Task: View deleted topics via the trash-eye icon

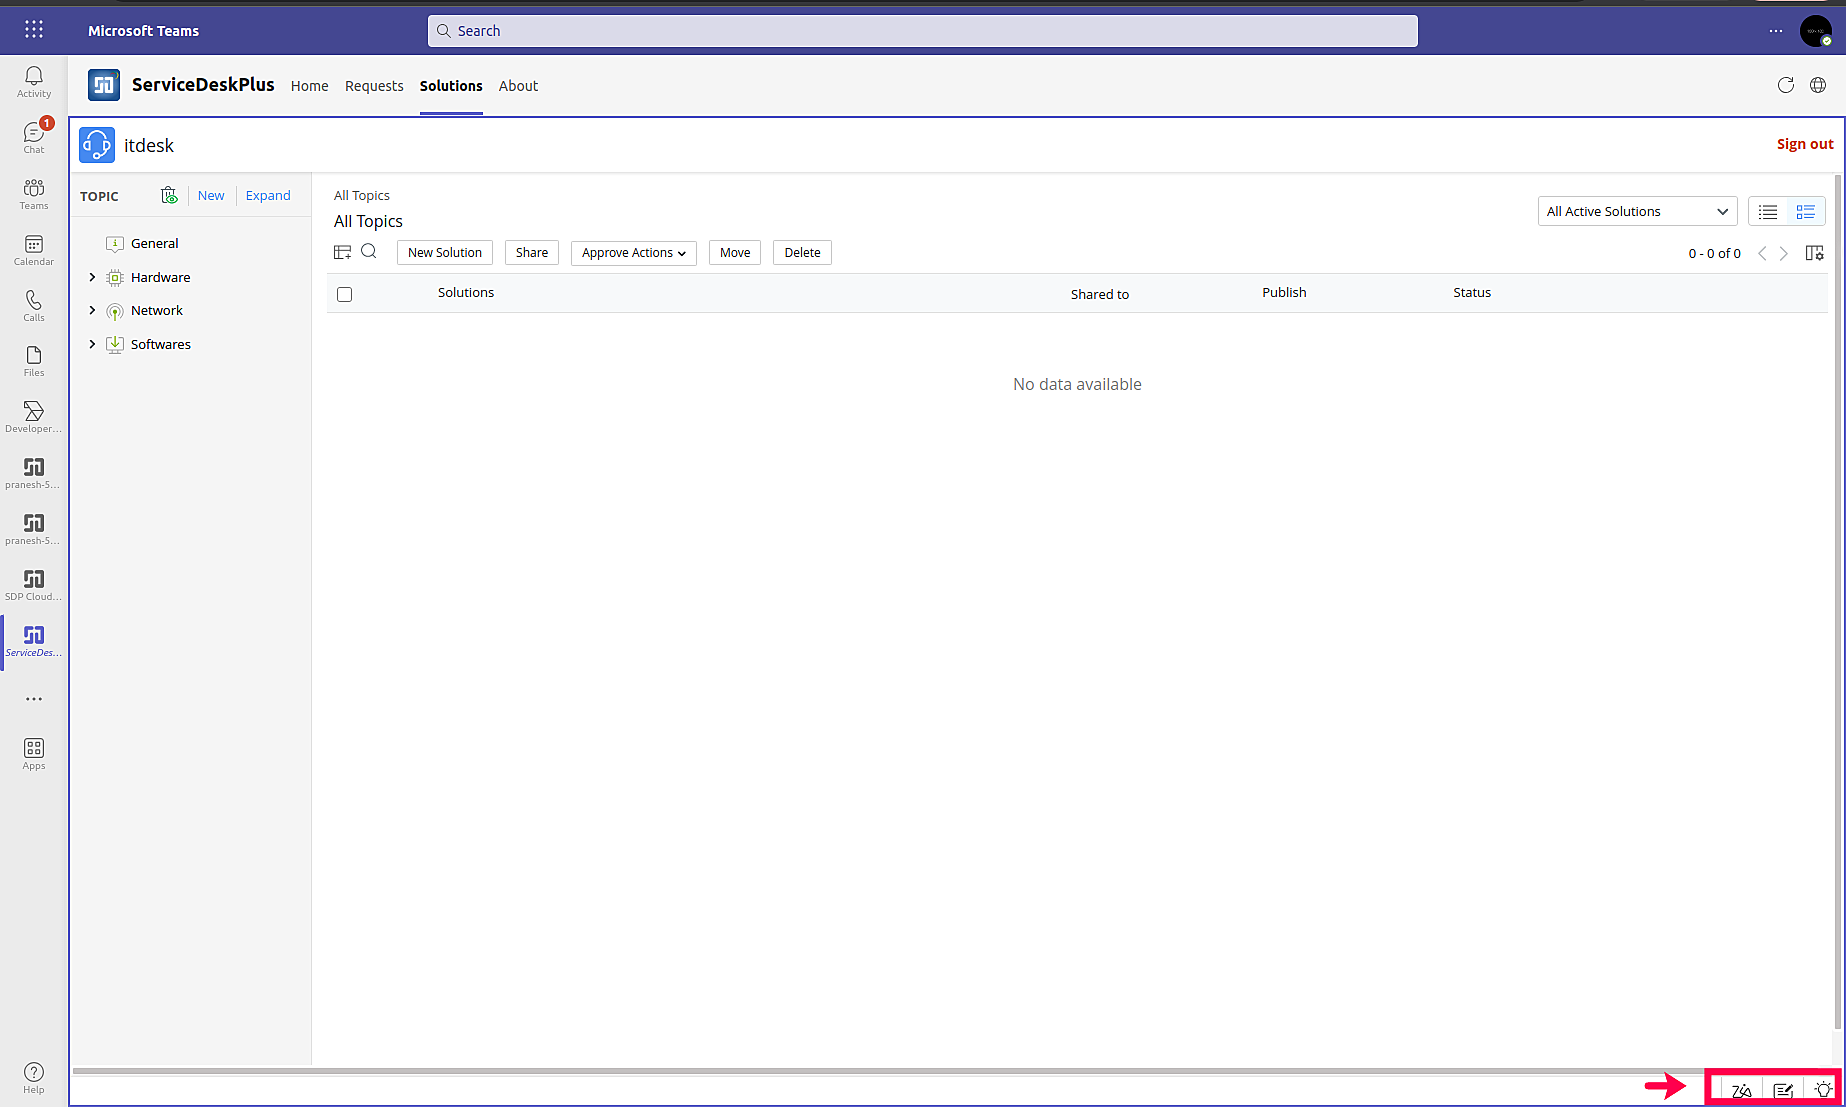Action: click(169, 195)
